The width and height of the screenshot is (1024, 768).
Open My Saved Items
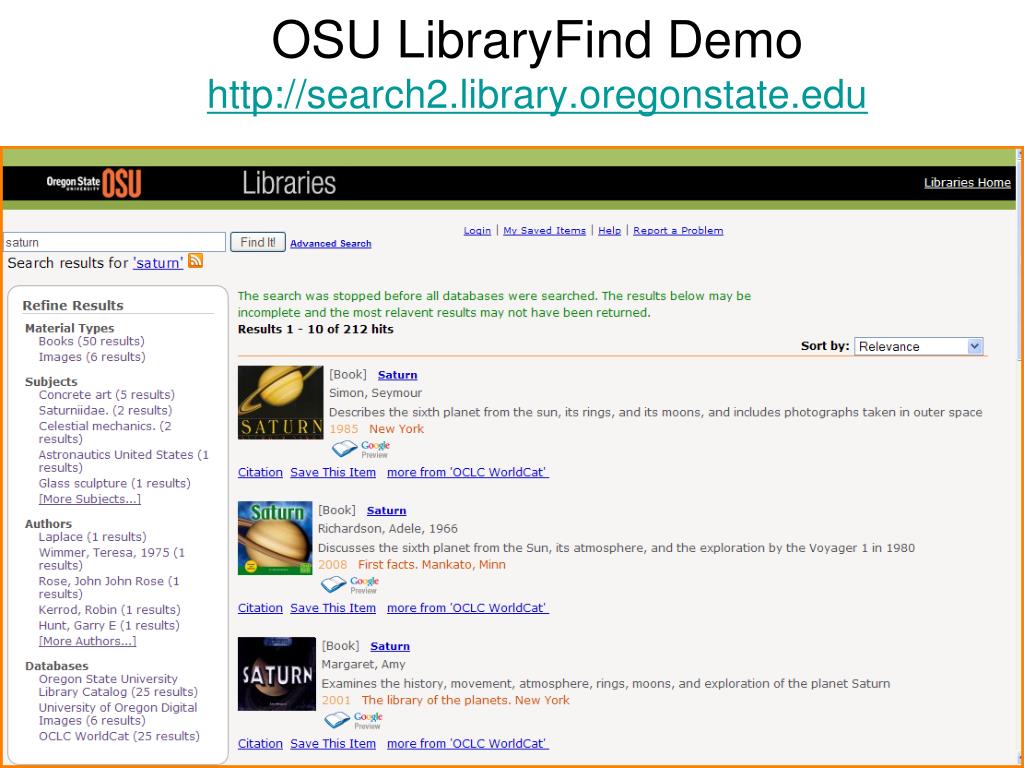(x=545, y=231)
